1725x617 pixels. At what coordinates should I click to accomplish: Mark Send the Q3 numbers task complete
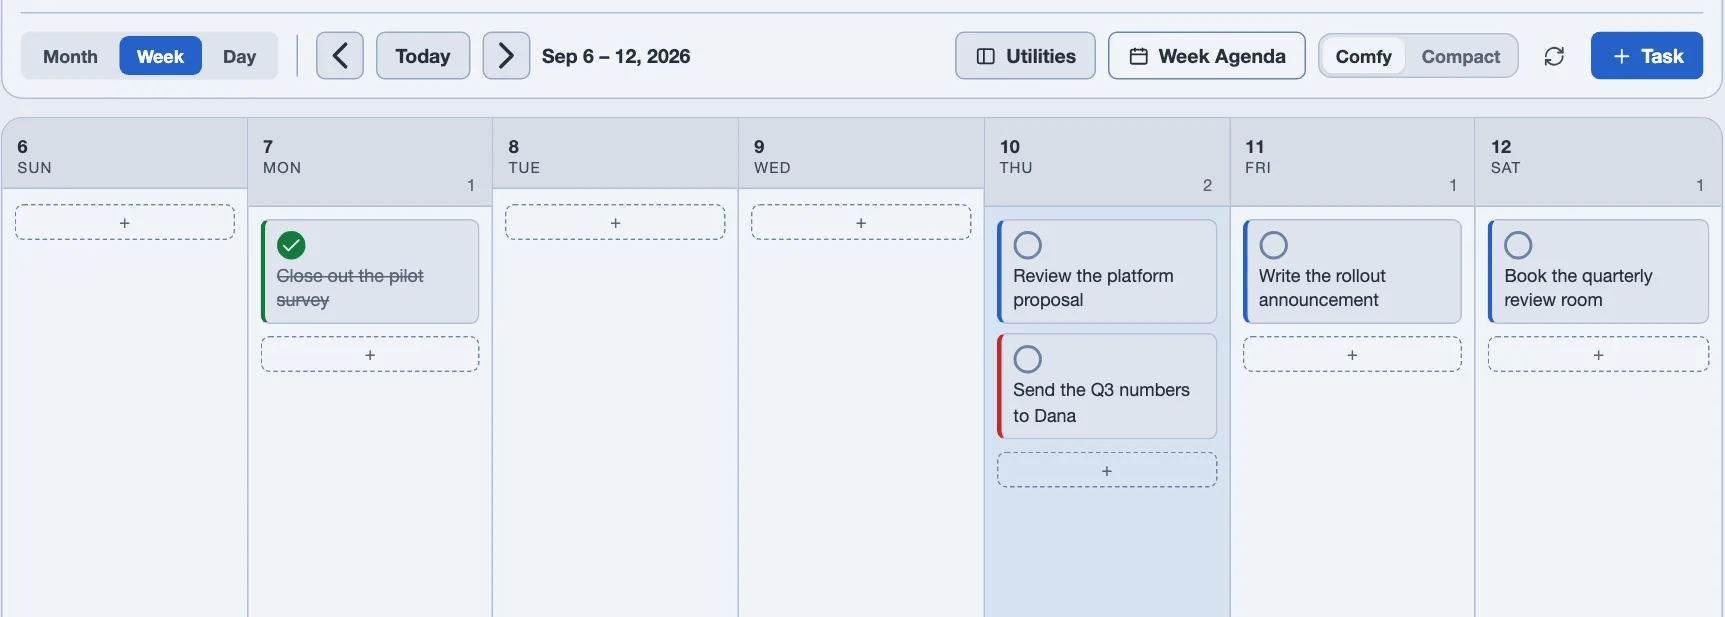point(1028,359)
